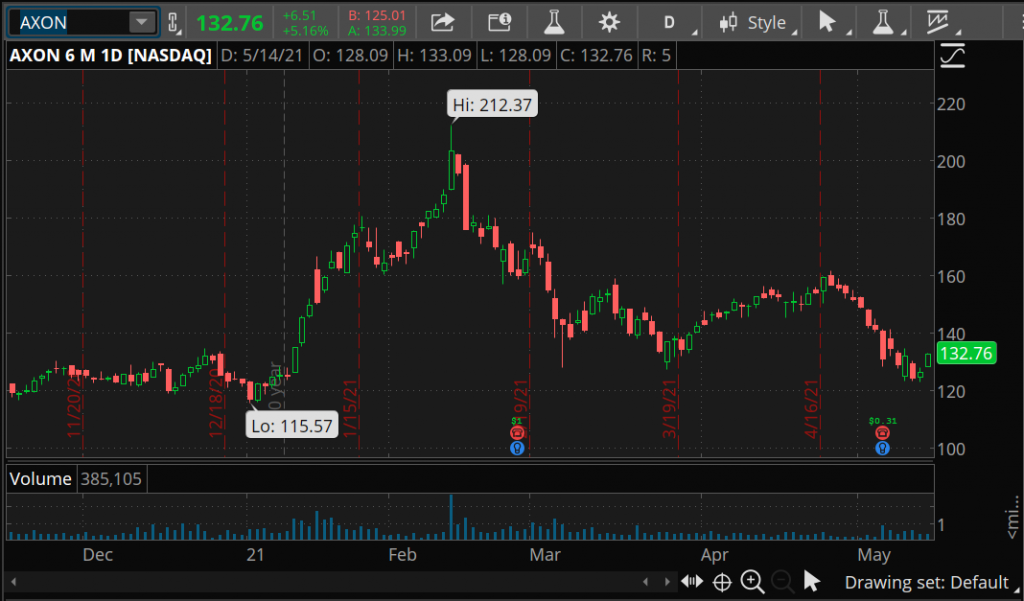Screen dimensions: 1024x601
Task: Click the March blue lightbulb event icon
Action: coord(517,448)
